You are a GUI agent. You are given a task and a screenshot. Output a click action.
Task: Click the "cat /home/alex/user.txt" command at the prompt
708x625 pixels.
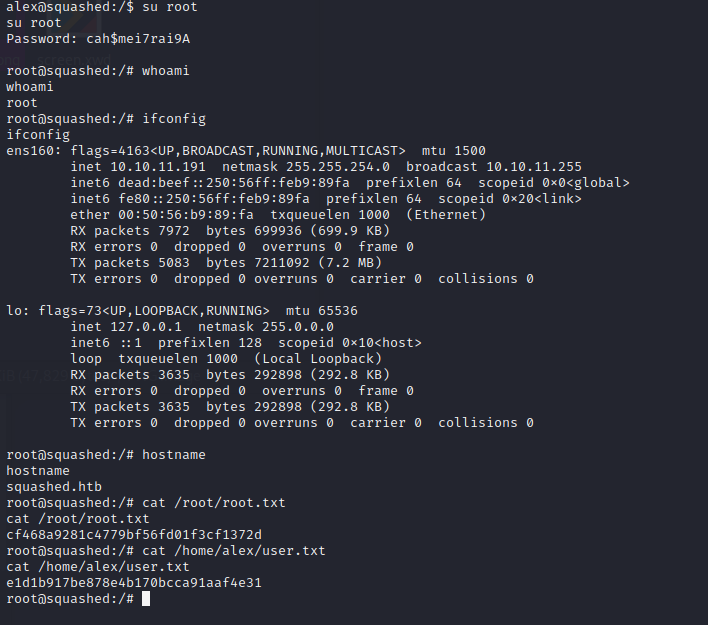click(x=234, y=550)
